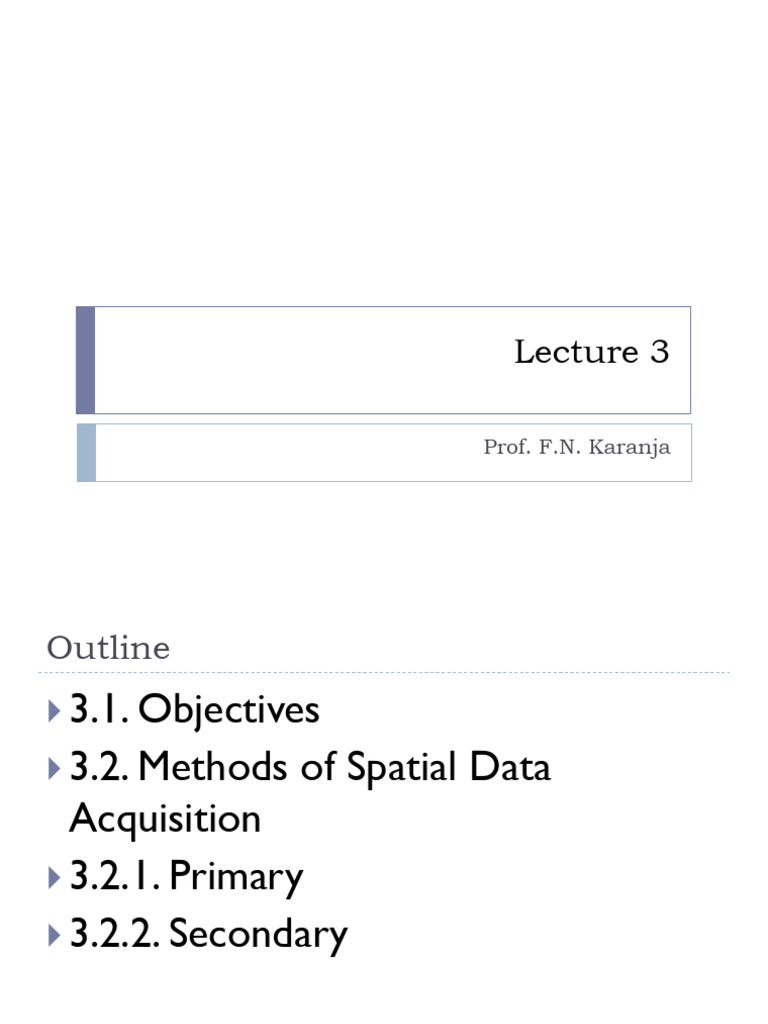Click the dark blue accent block beside Lecture 3
Viewport: 768px width, 1024px height.
click(x=86, y=360)
